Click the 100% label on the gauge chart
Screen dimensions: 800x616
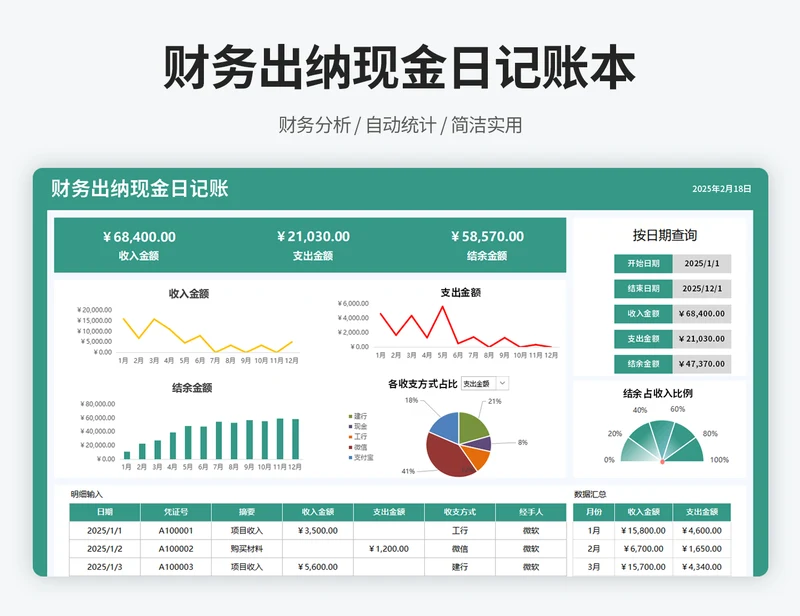pos(719,460)
